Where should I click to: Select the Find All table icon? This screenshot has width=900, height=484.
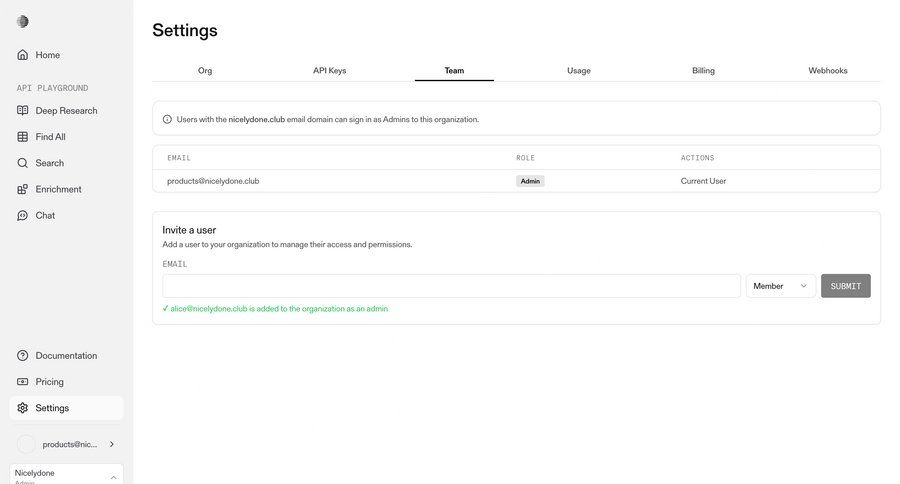23,137
